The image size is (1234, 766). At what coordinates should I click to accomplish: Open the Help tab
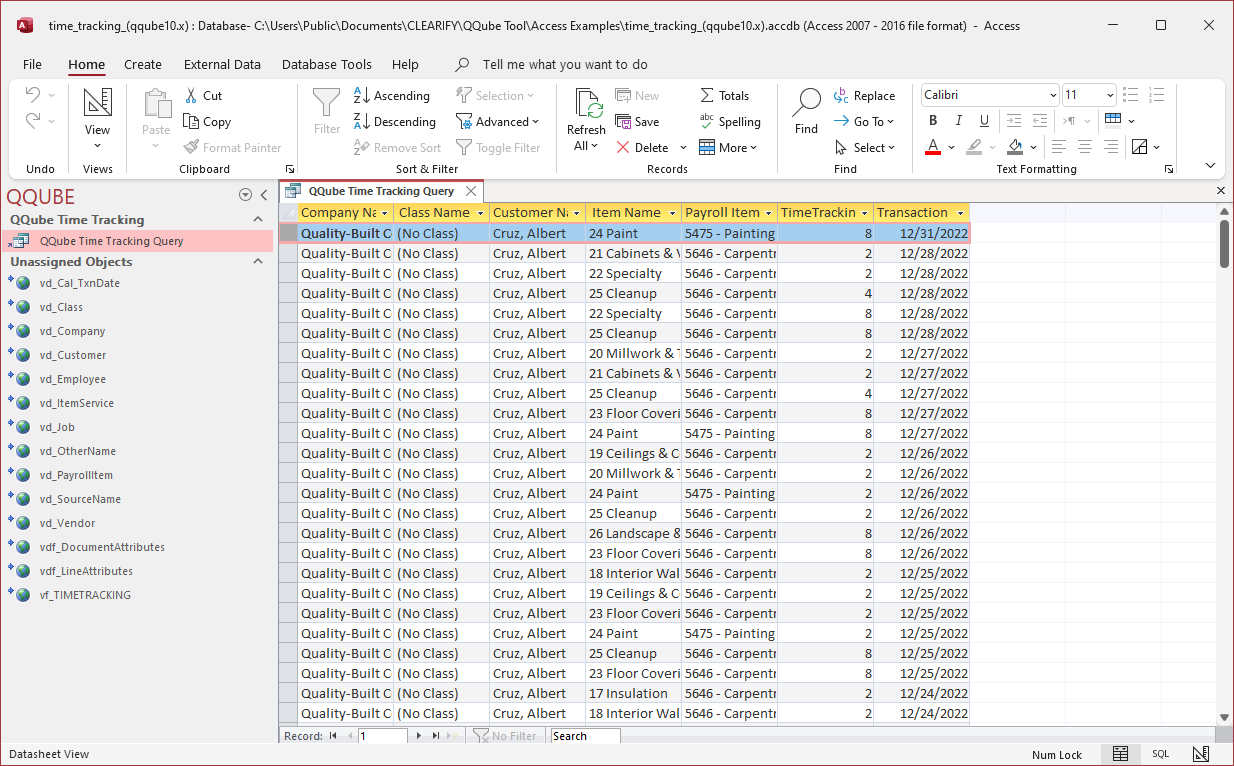(405, 64)
